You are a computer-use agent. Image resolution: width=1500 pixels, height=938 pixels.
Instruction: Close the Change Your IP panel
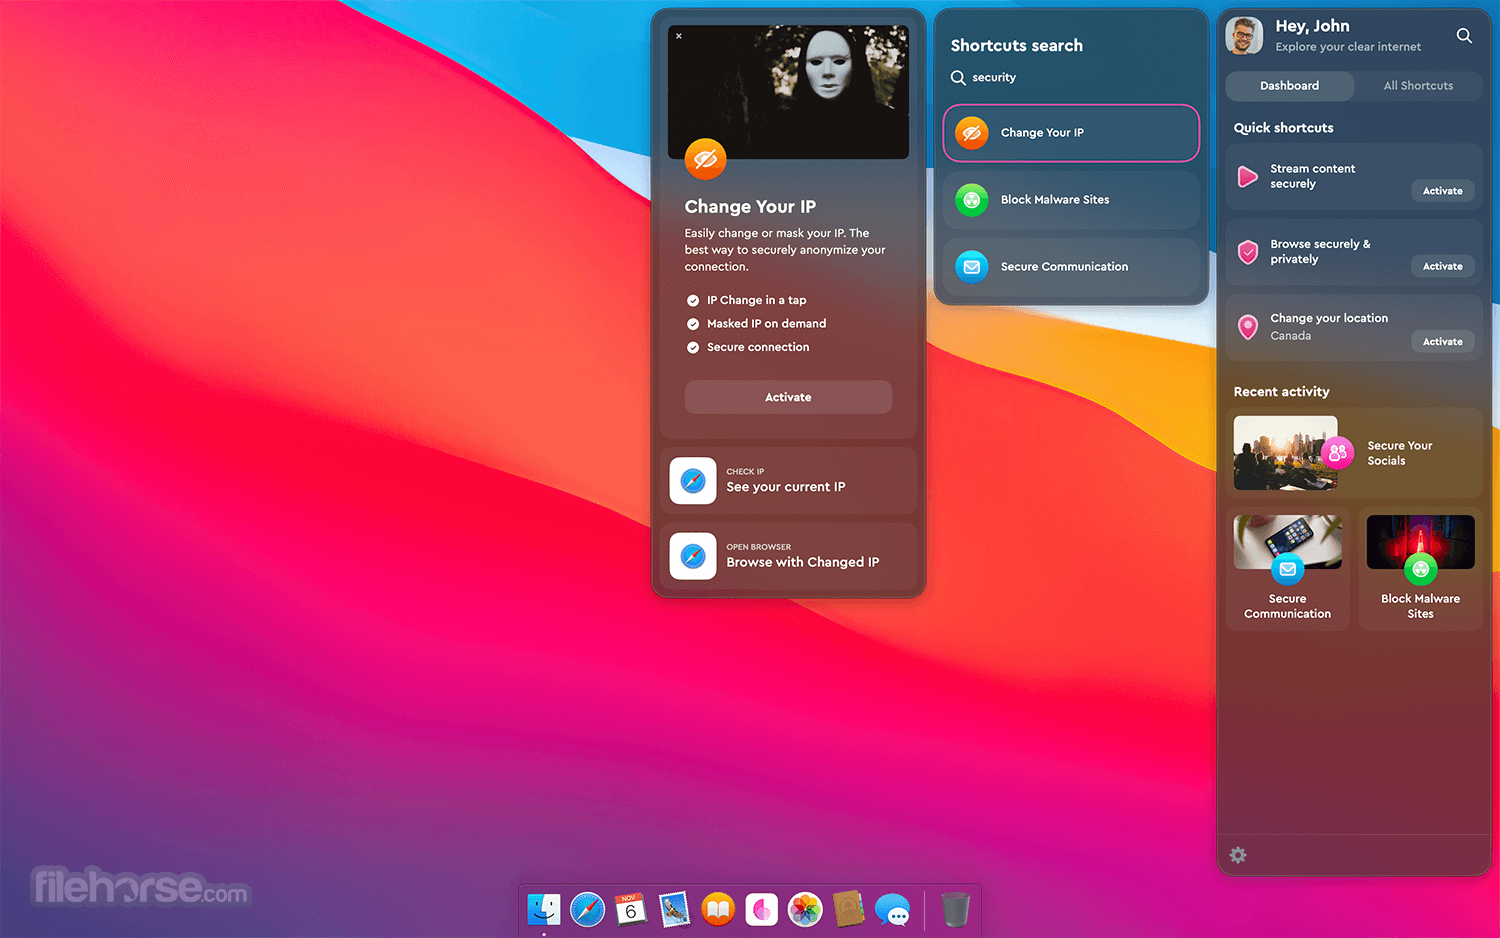pos(679,36)
